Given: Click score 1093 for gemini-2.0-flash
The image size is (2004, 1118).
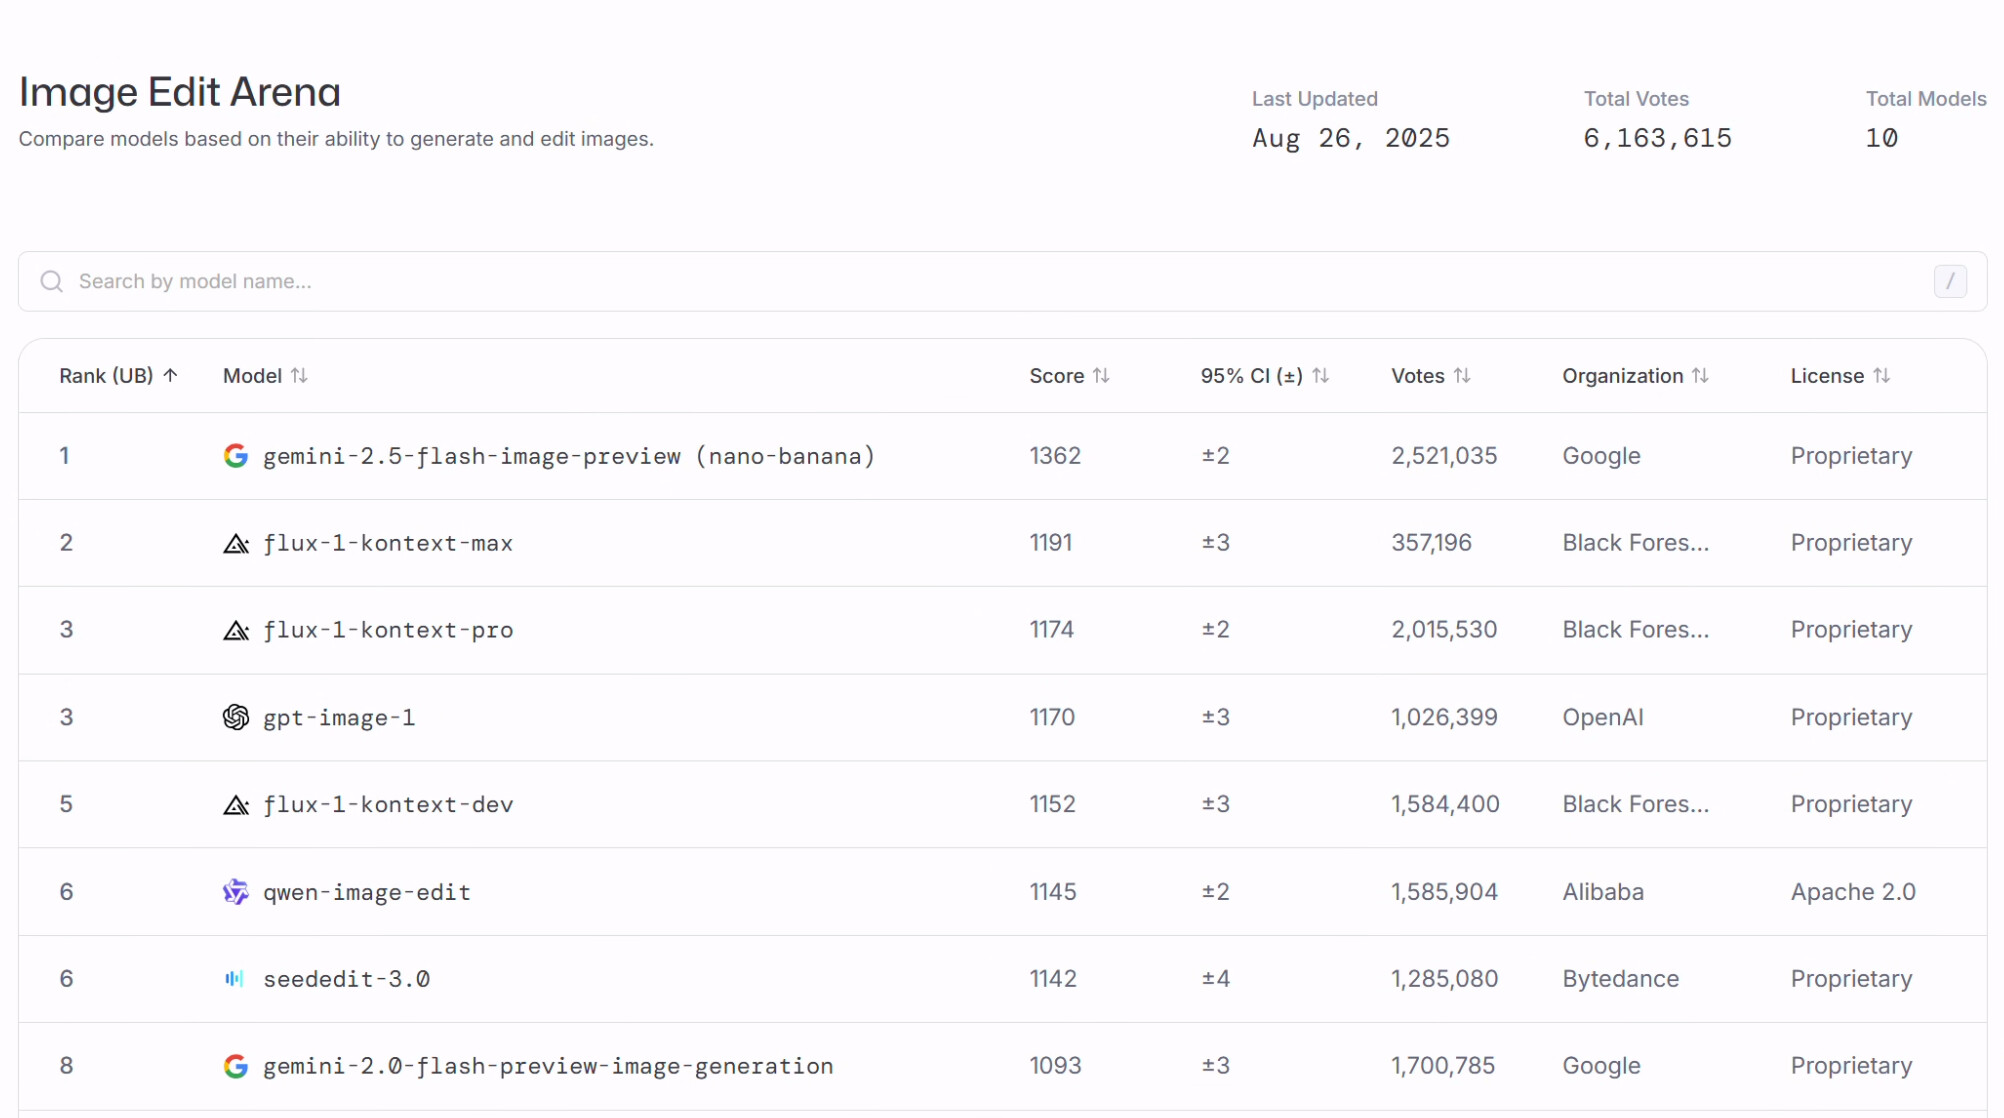Looking at the screenshot, I should 1055,1066.
